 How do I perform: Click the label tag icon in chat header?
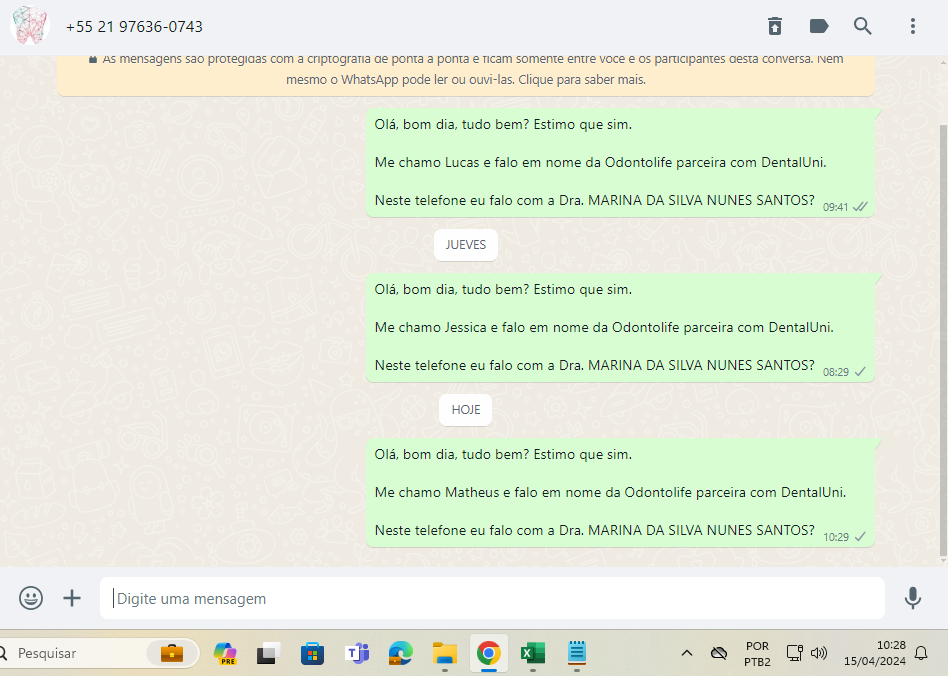coord(819,26)
